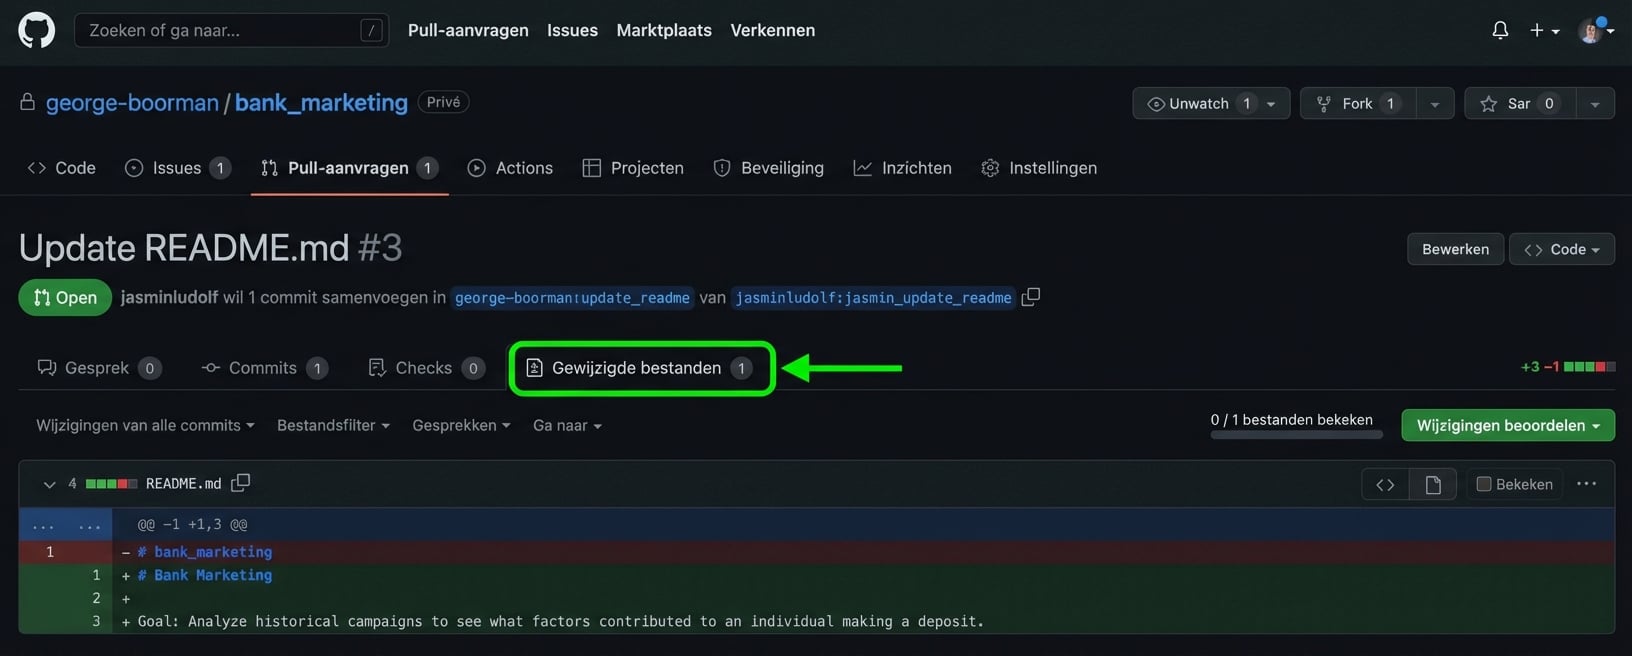Switch to the Code repository tab
1632x656 pixels.
(x=62, y=168)
